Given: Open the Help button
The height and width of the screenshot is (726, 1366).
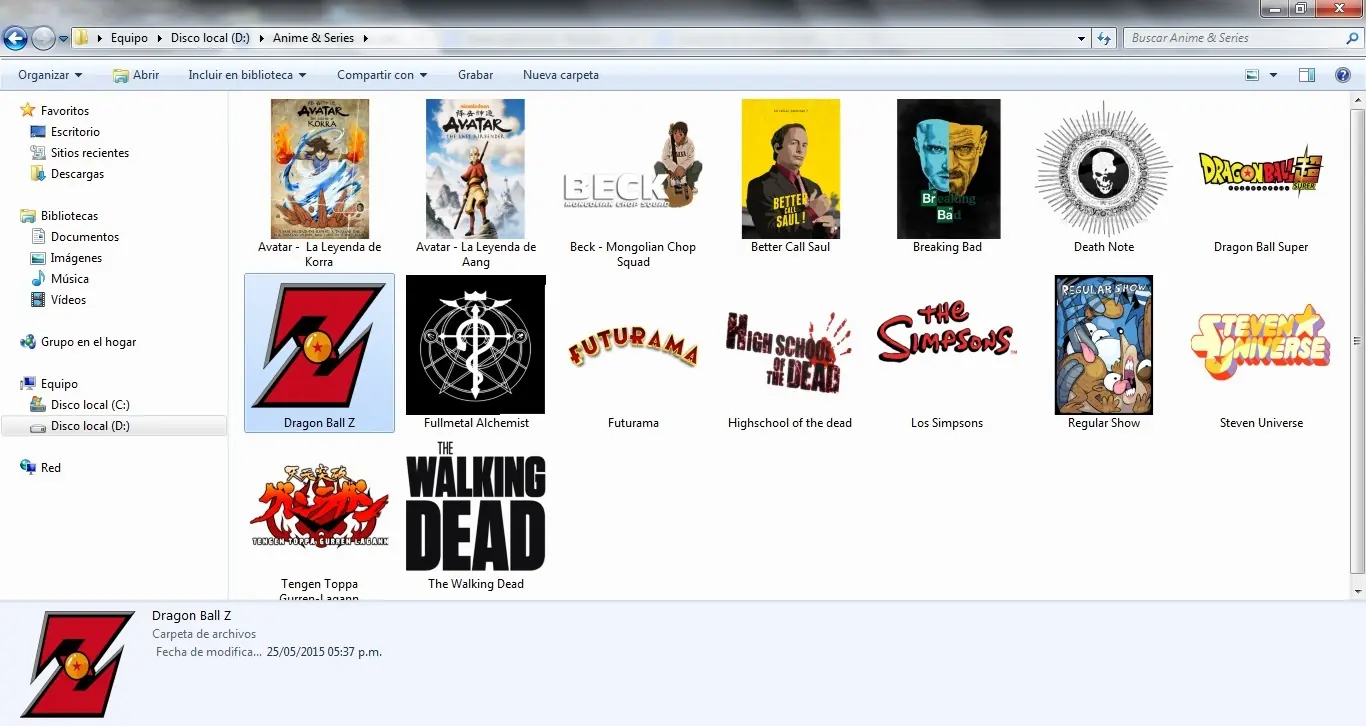Looking at the screenshot, I should 1343,75.
